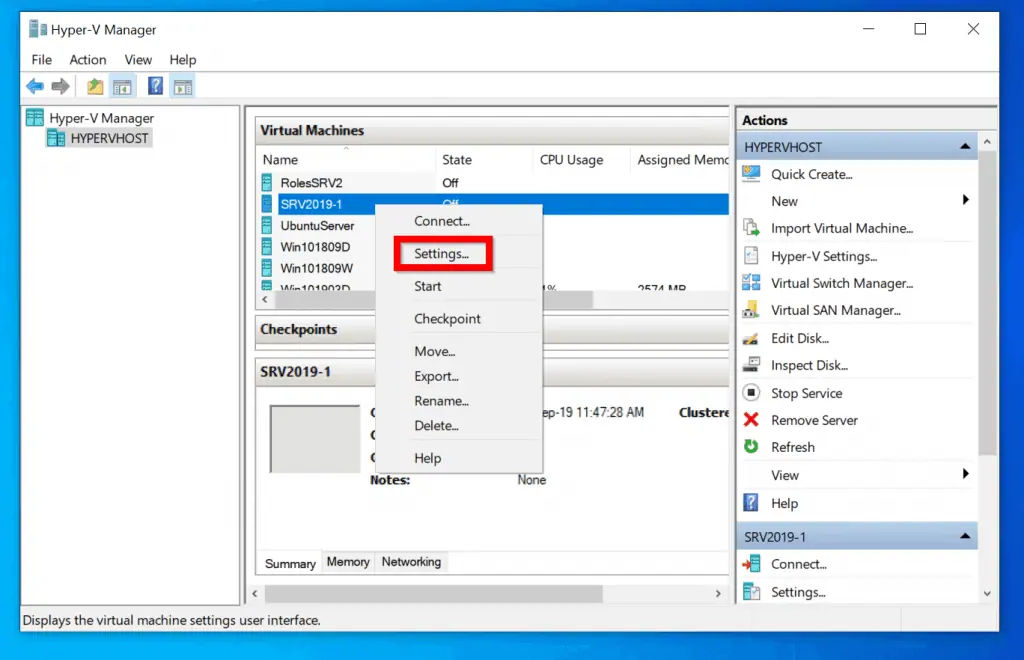Select the UbuntuServer virtual machine row
This screenshot has height=660, width=1024.
(x=317, y=226)
